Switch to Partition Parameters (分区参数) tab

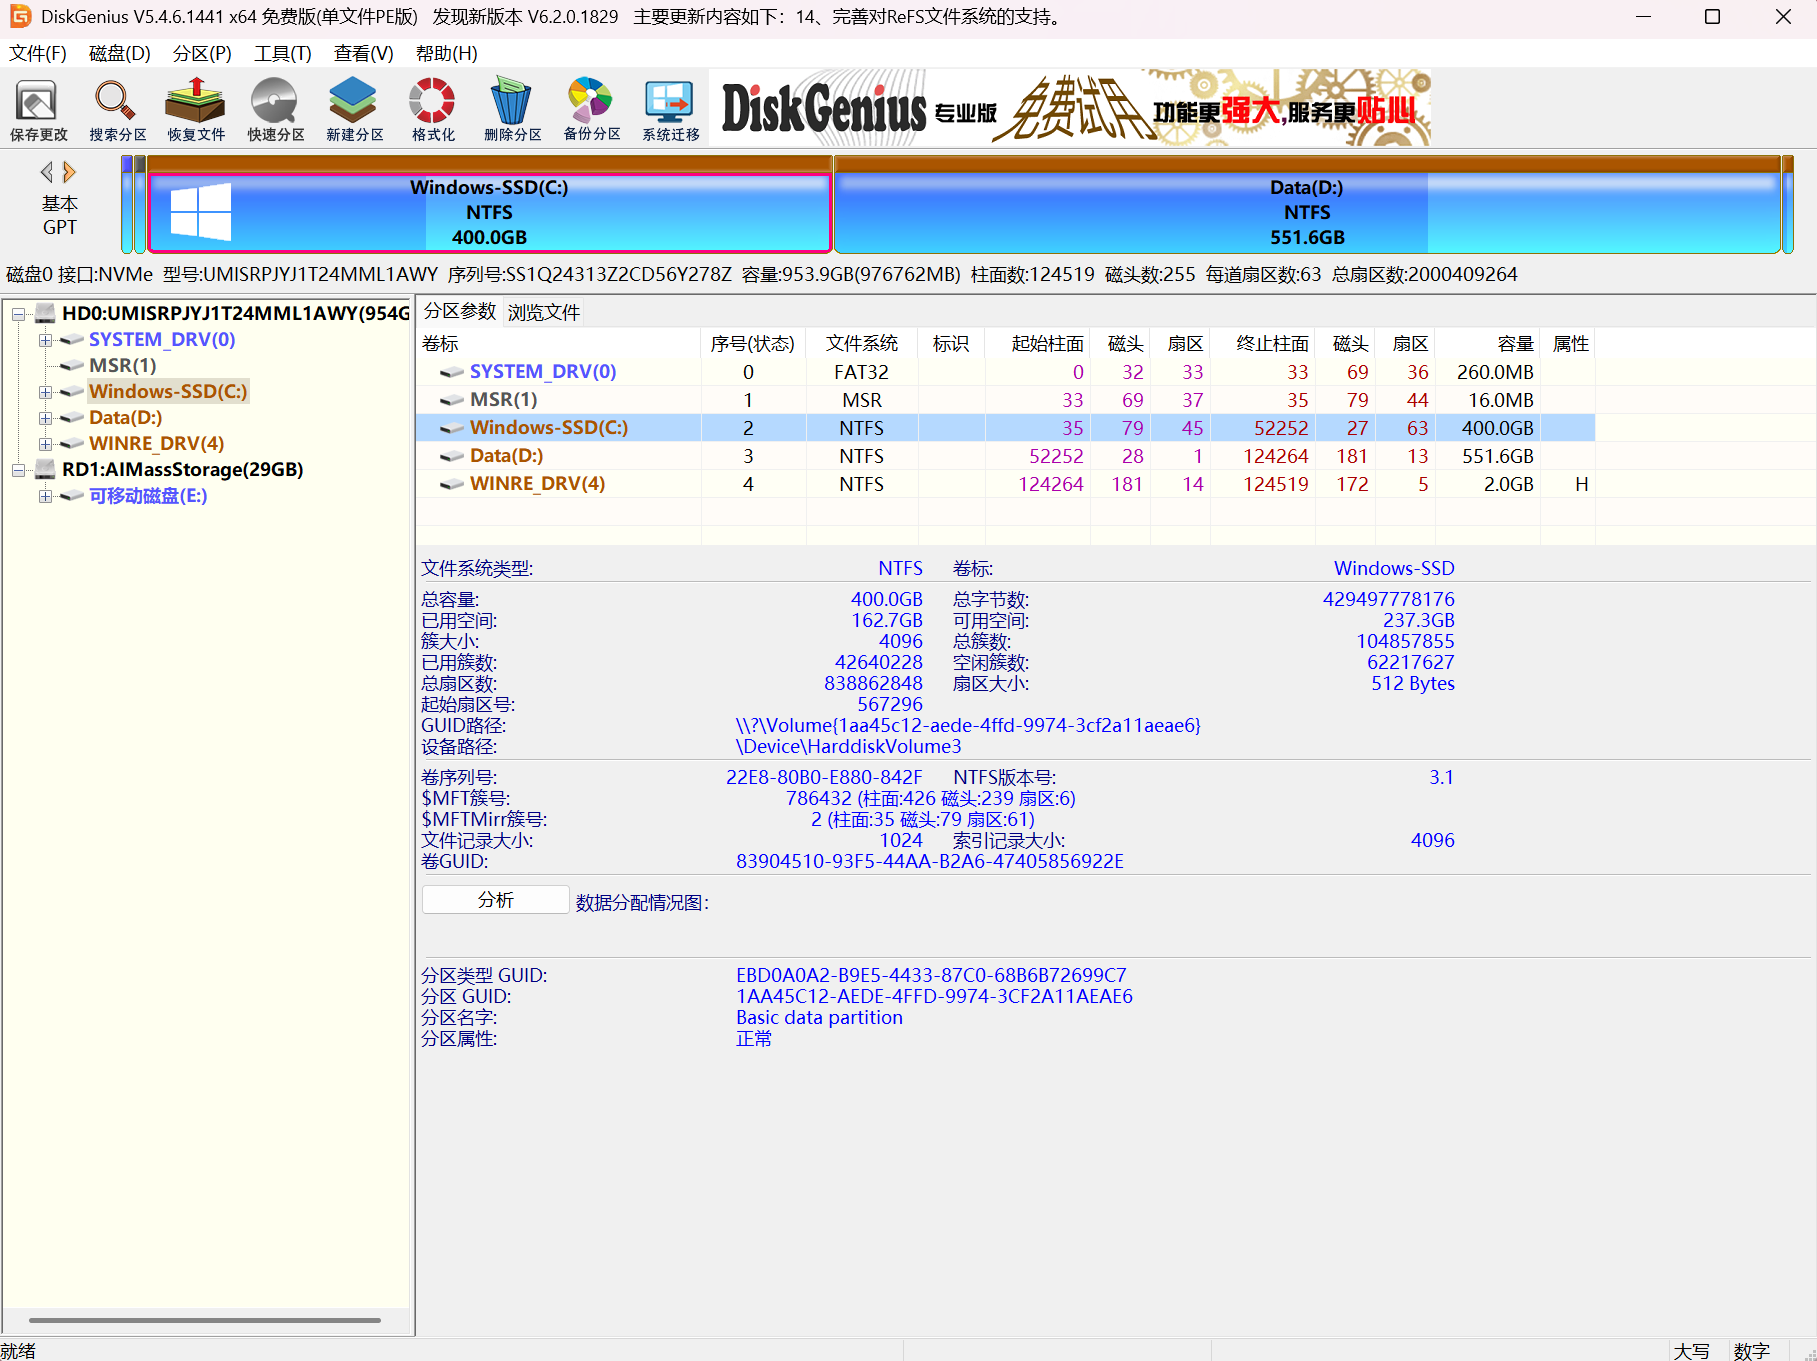460,311
